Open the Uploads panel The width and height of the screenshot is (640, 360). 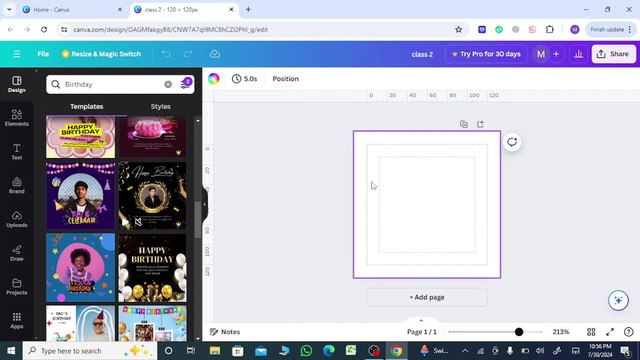(17, 220)
